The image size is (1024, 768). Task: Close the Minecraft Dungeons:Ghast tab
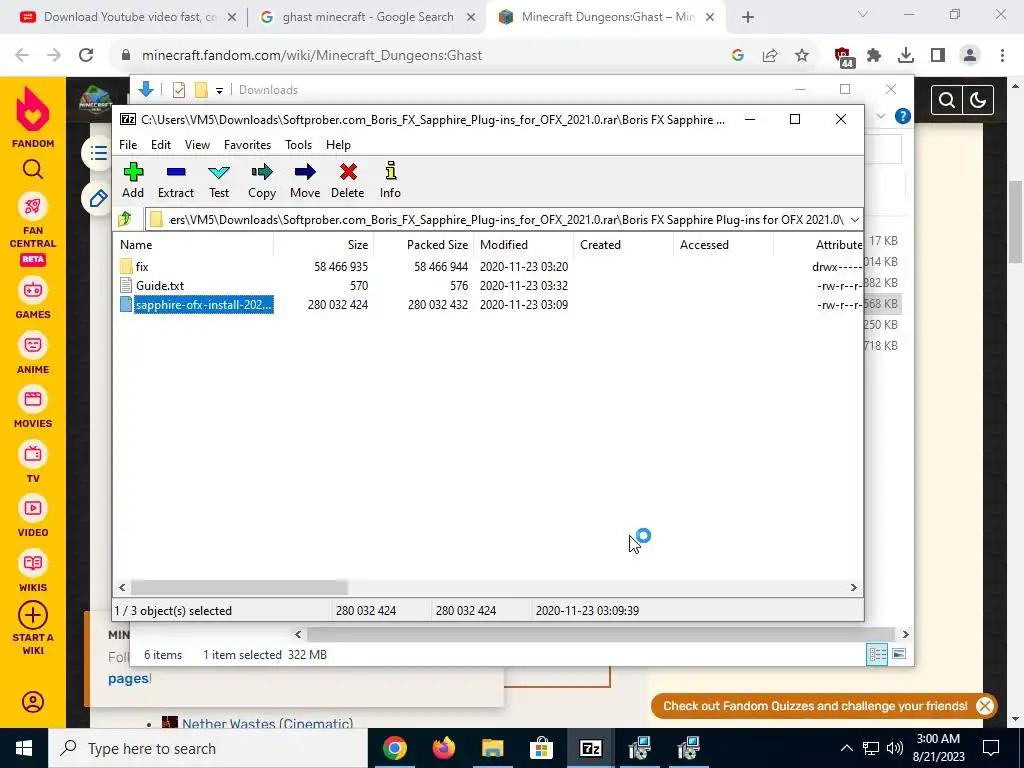[x=712, y=17]
